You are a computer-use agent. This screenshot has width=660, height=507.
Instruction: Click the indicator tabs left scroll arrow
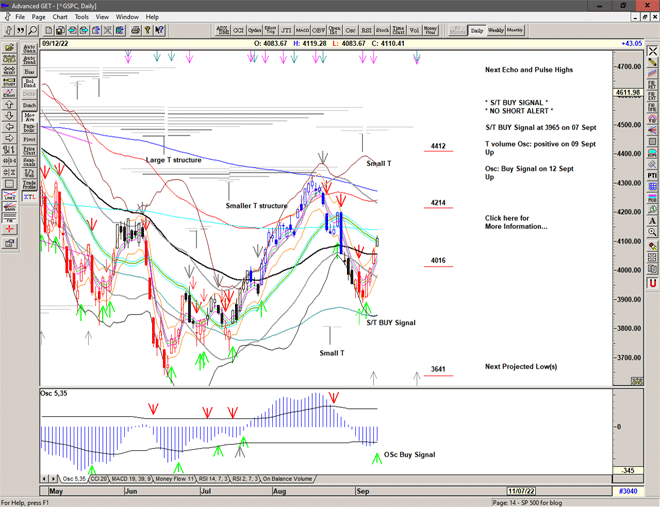click(45, 479)
